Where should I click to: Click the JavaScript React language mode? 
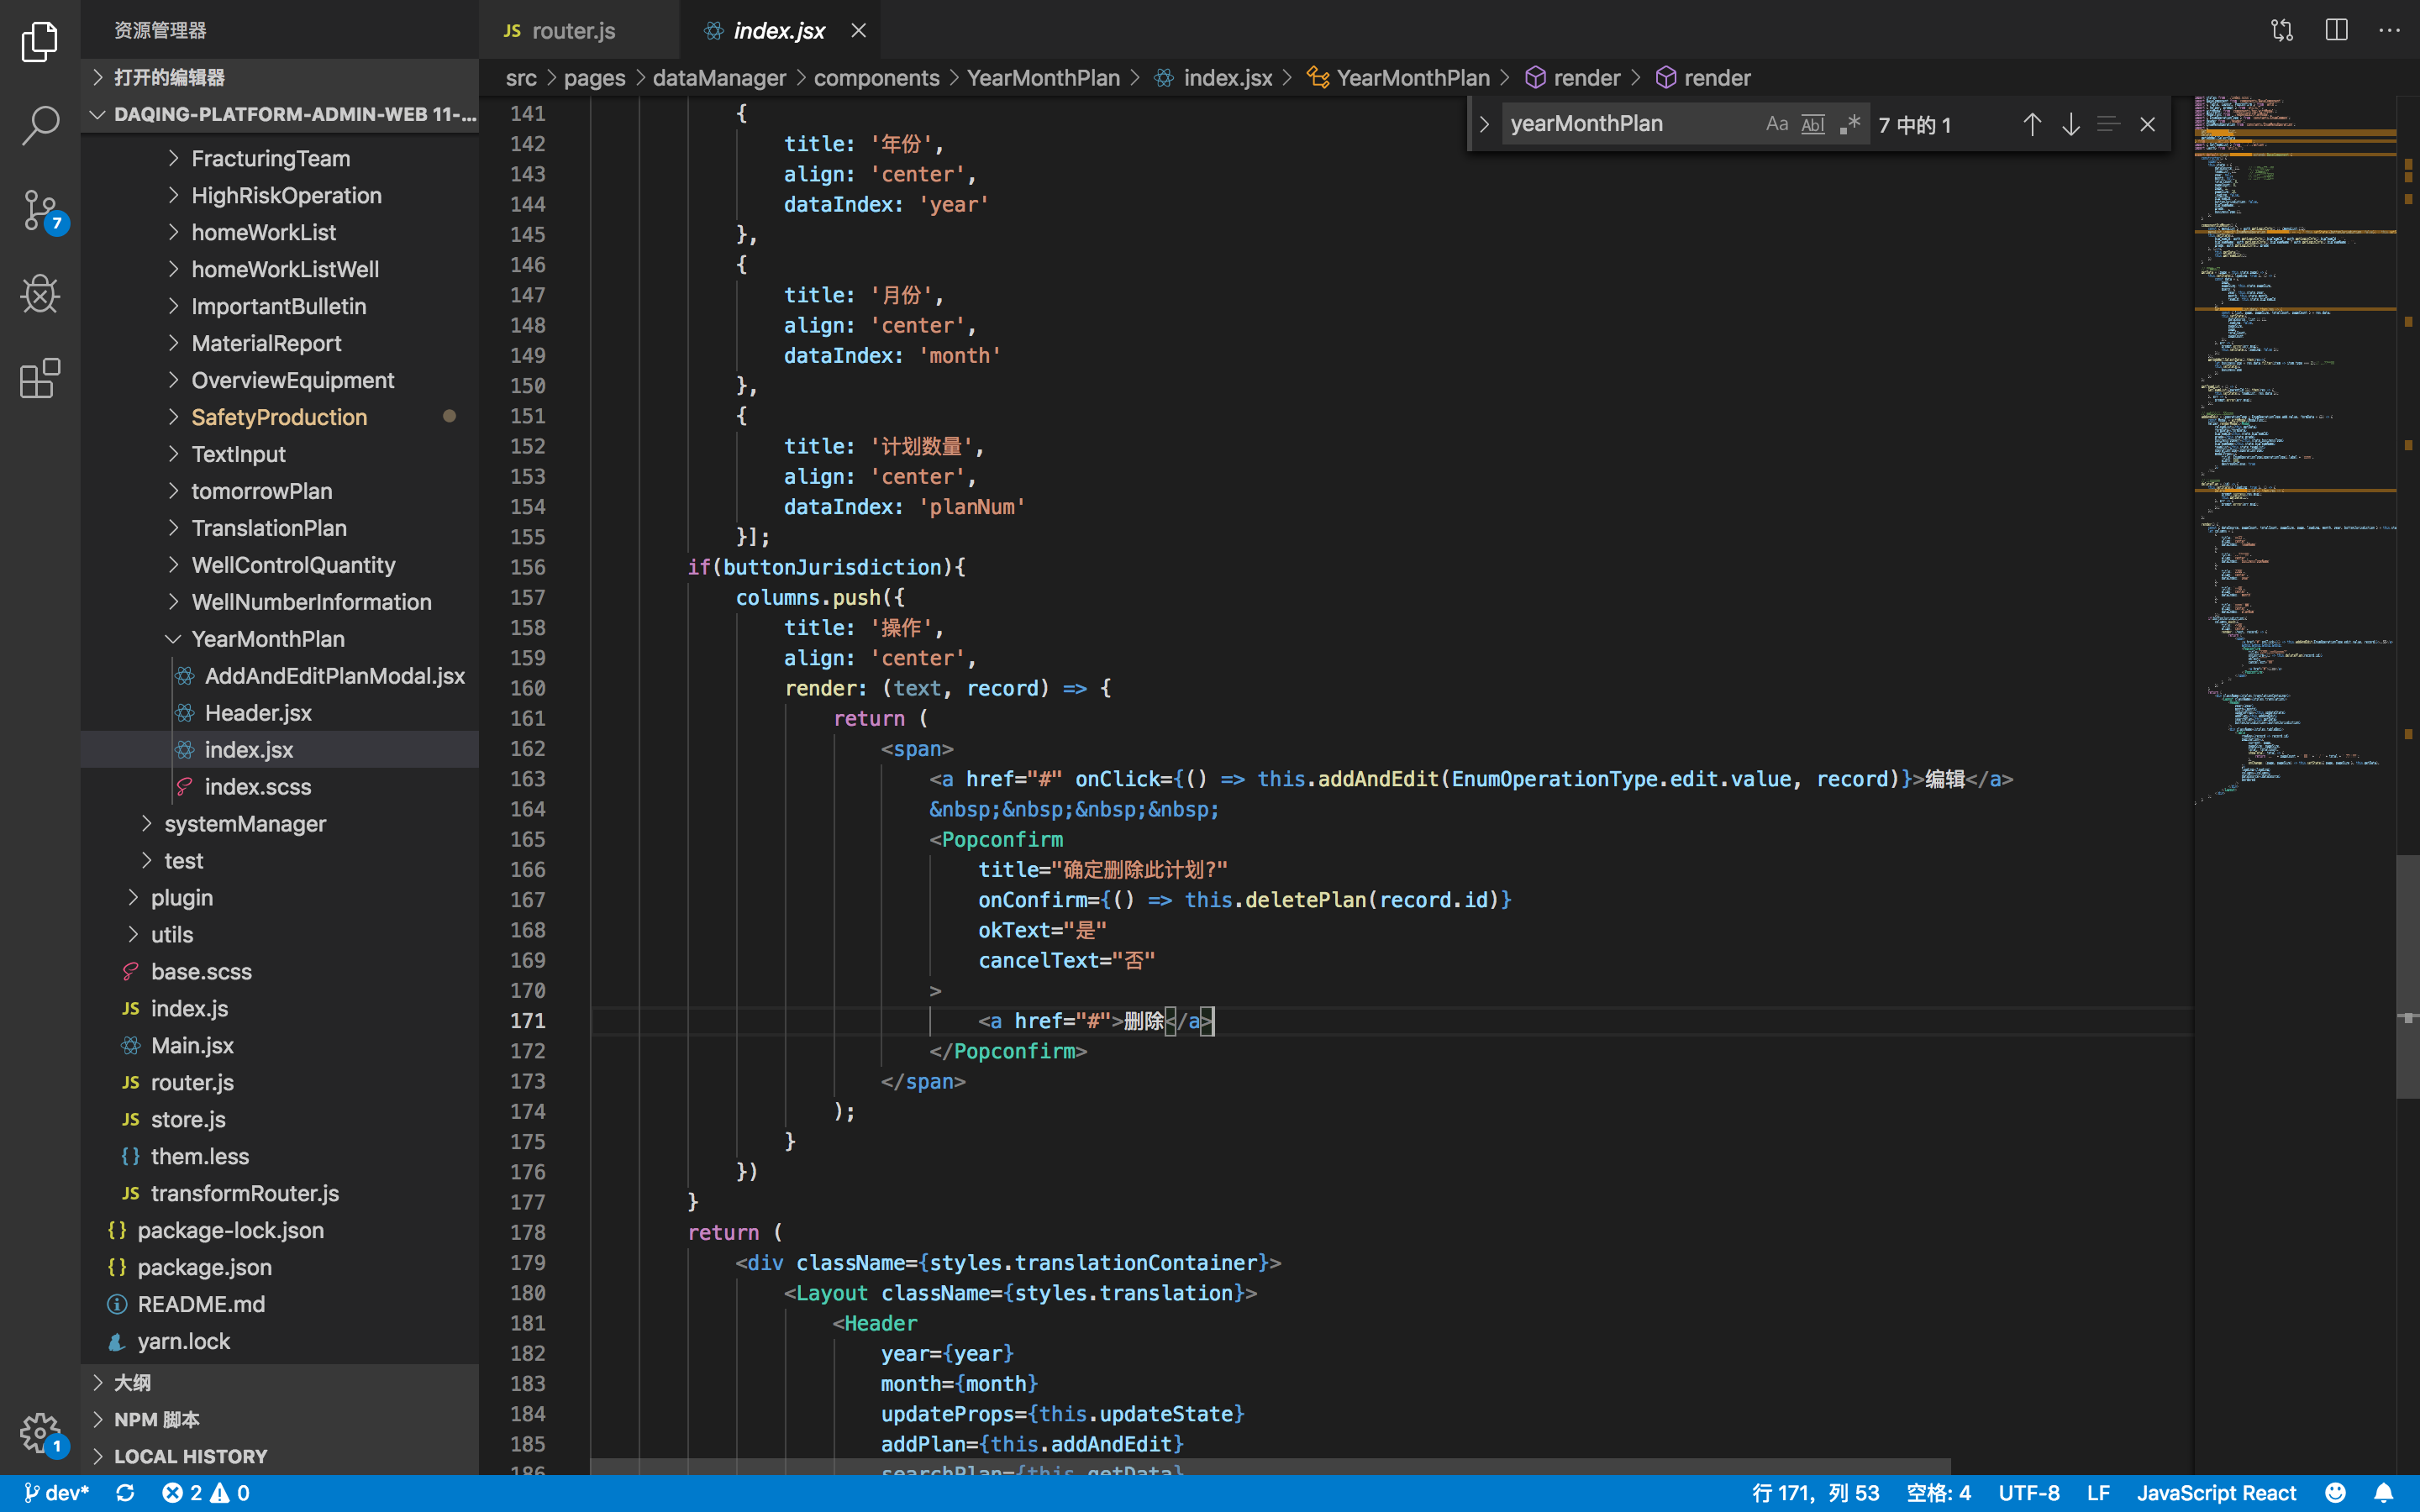tap(2216, 1493)
